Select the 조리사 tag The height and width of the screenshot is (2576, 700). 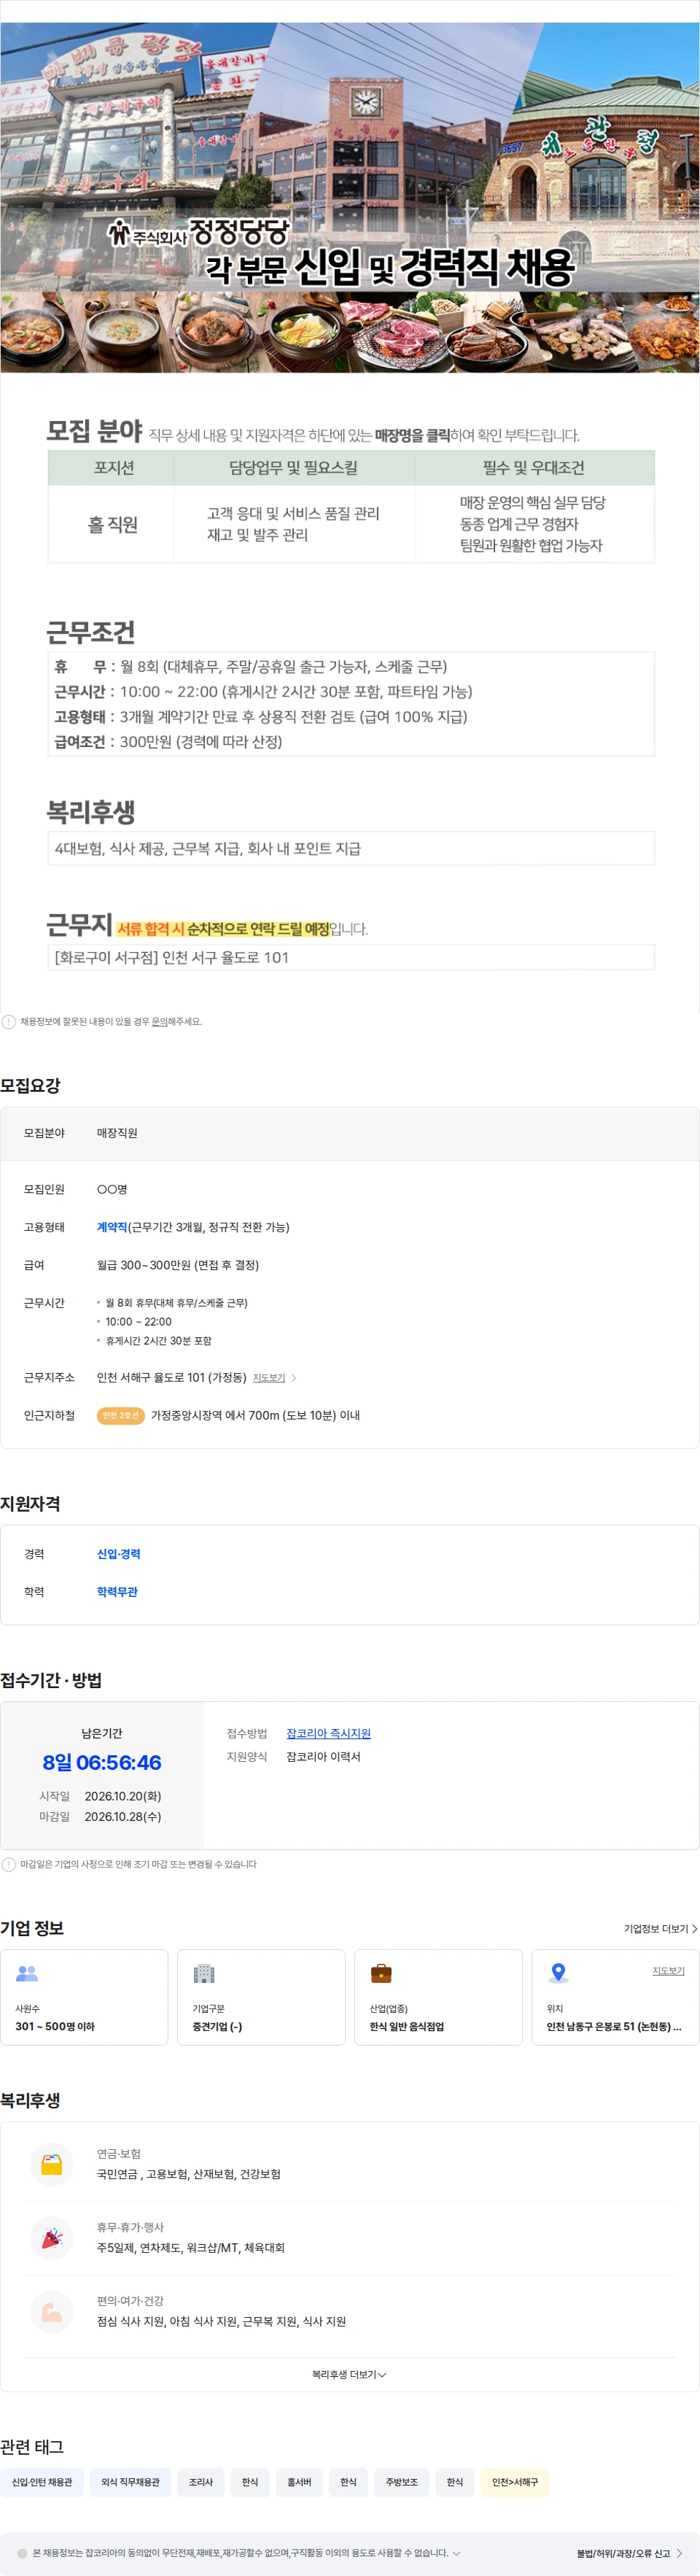coord(201,2482)
